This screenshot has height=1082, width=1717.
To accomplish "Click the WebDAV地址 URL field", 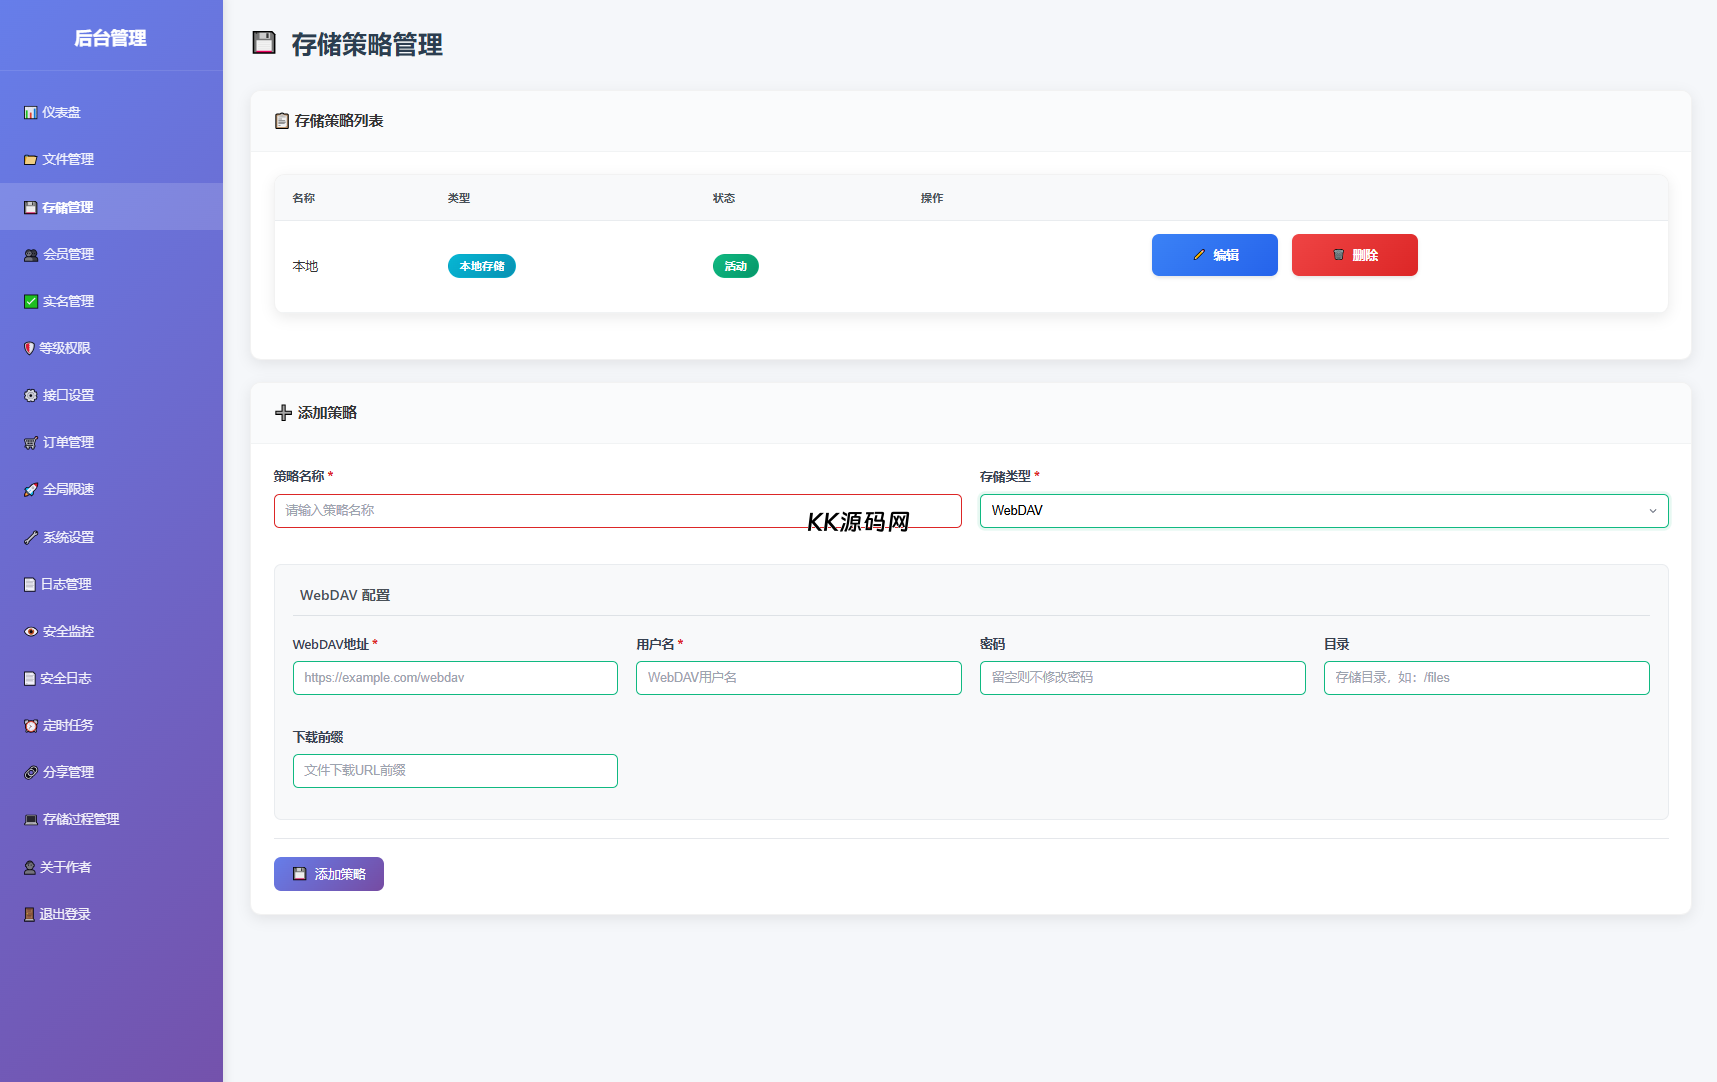I will [x=455, y=678].
